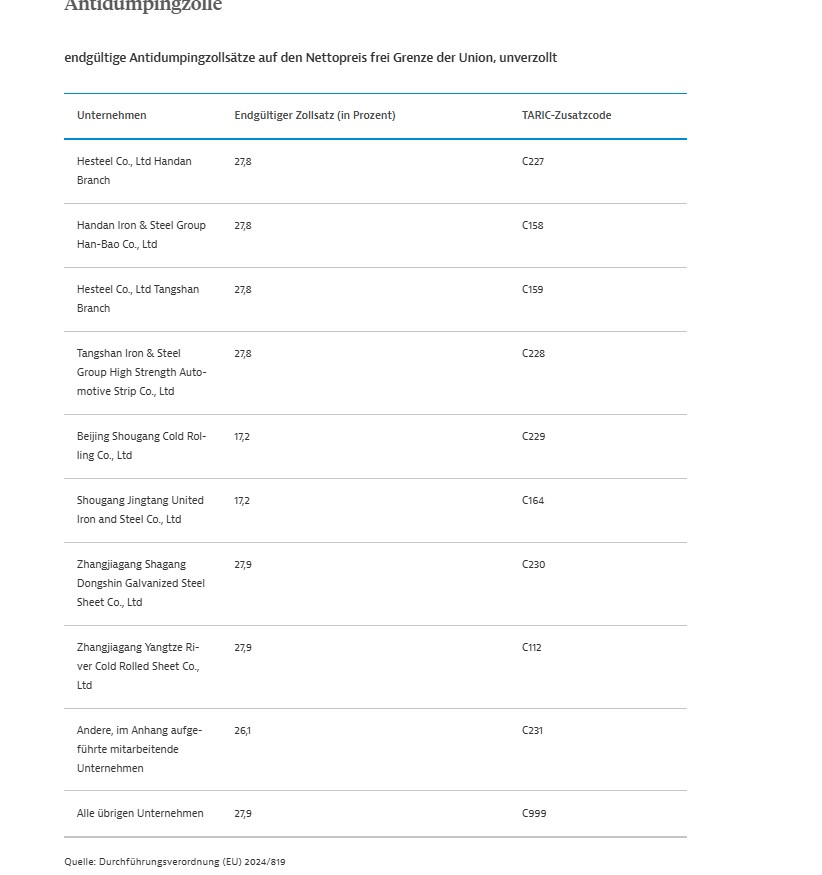Click 'Tangshan Iron & Steel Group' company cell
The image size is (822, 875).
[141, 372]
